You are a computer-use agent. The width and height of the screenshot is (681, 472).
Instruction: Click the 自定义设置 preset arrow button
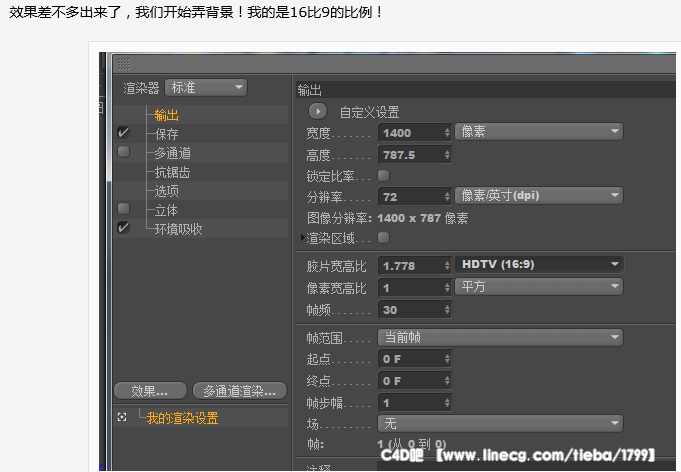[318, 112]
